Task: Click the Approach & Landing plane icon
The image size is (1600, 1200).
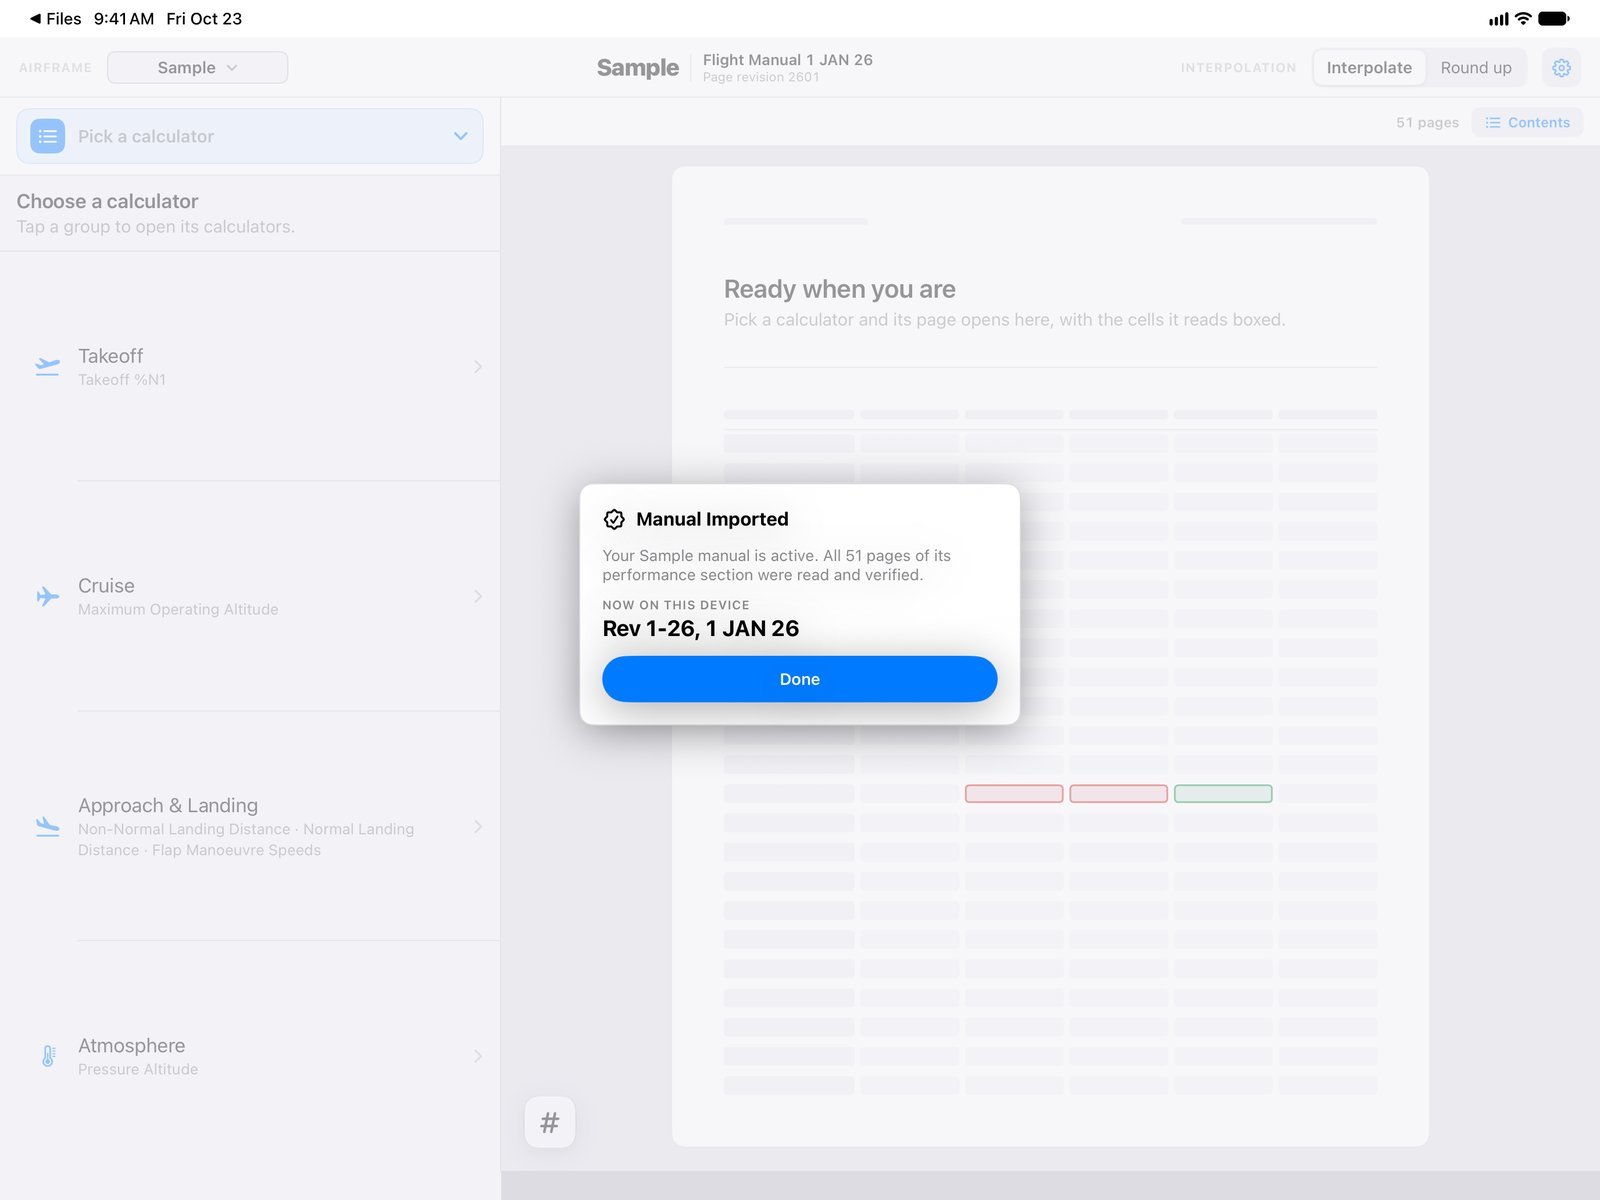Action: (47, 826)
